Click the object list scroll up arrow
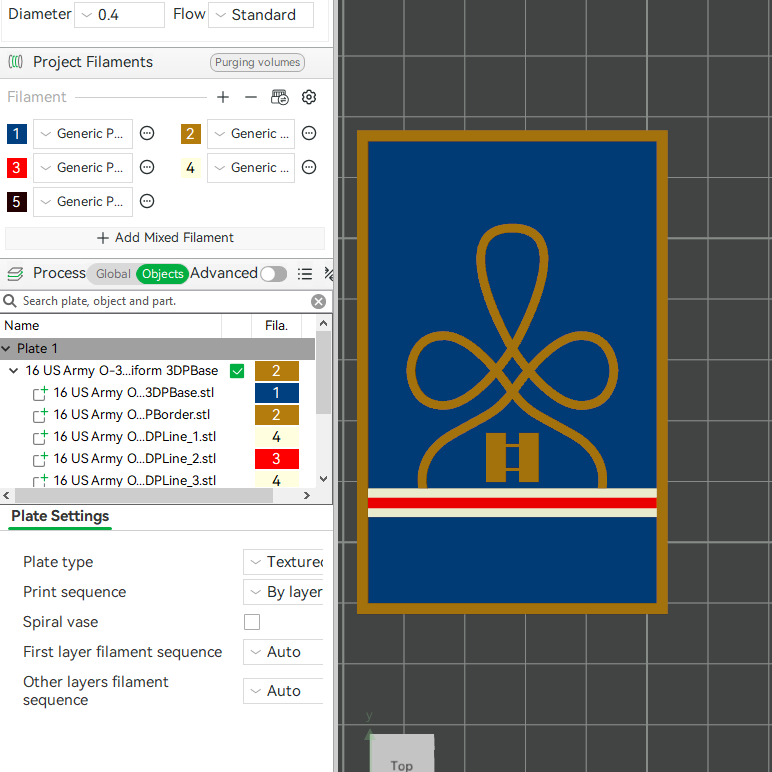772x772 pixels. (323, 323)
